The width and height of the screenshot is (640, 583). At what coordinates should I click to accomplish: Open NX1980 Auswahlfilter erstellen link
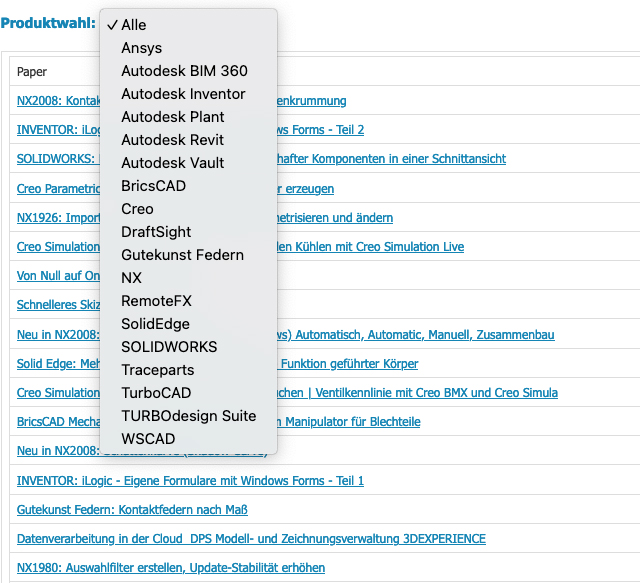pyautogui.click(x=171, y=567)
